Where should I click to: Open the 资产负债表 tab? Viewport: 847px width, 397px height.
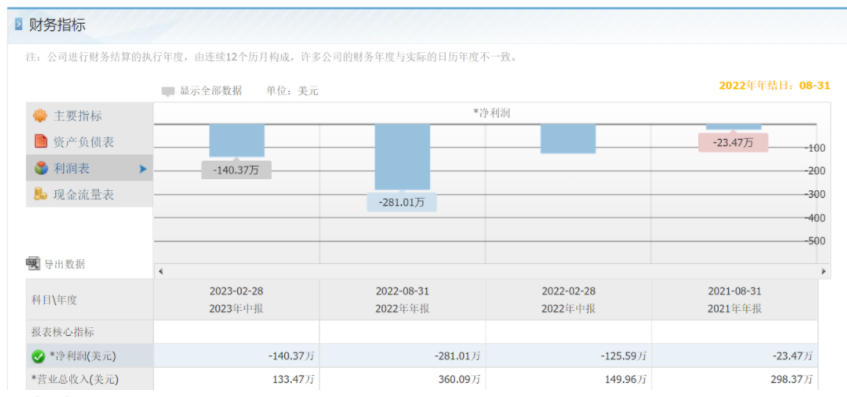pos(90,142)
